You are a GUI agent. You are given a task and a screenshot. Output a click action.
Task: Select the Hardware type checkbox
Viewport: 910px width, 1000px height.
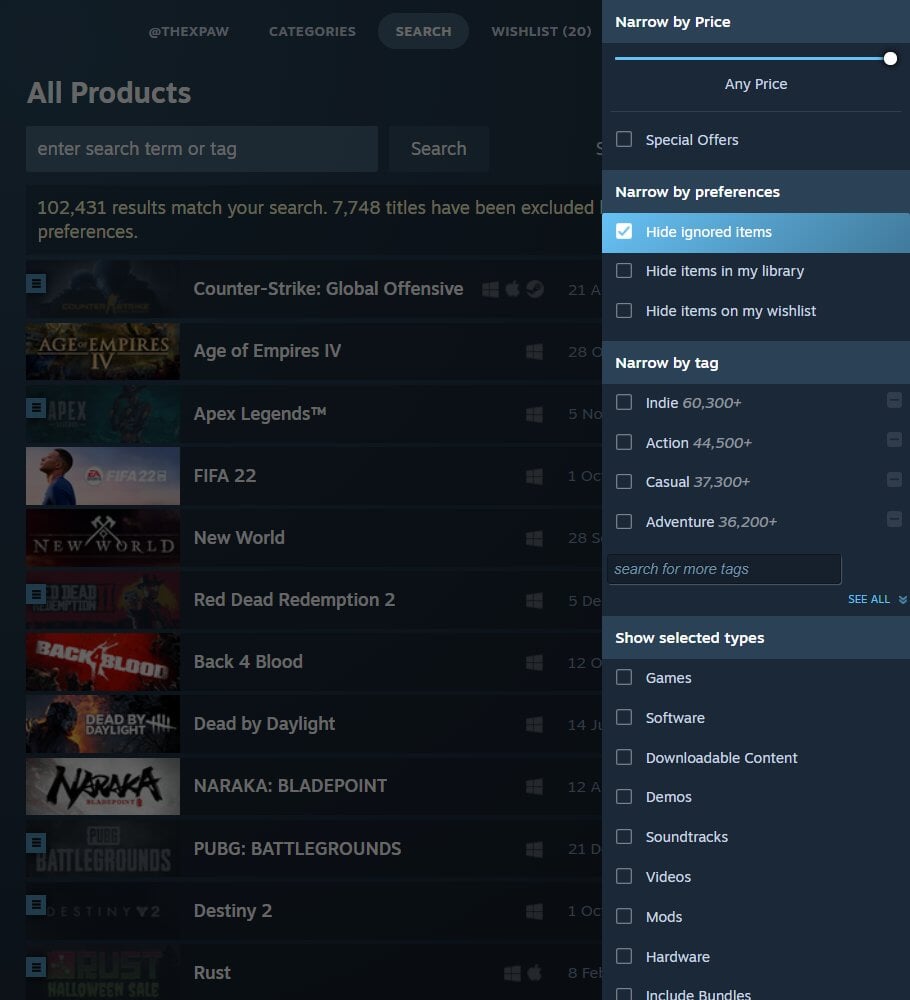tap(624, 956)
